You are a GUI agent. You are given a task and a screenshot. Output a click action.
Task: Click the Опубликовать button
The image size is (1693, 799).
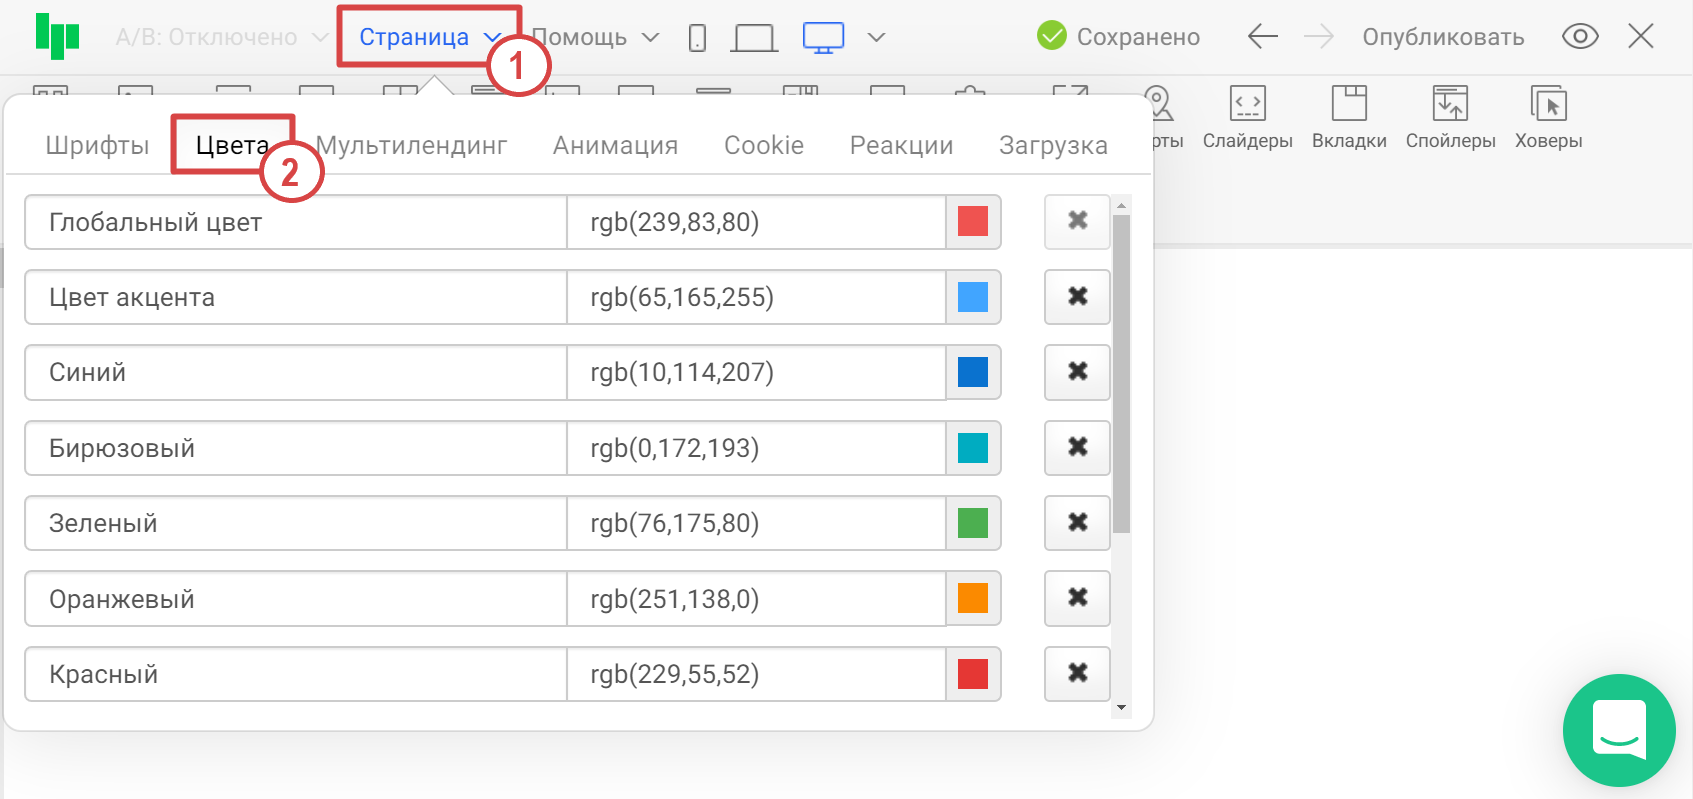(x=1442, y=37)
